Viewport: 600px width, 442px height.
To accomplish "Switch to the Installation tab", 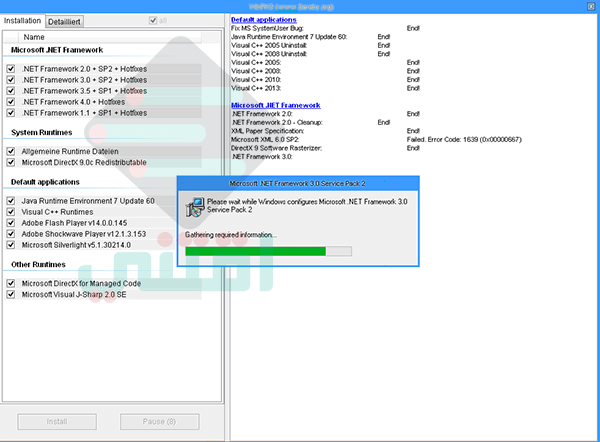I will (22, 21).
